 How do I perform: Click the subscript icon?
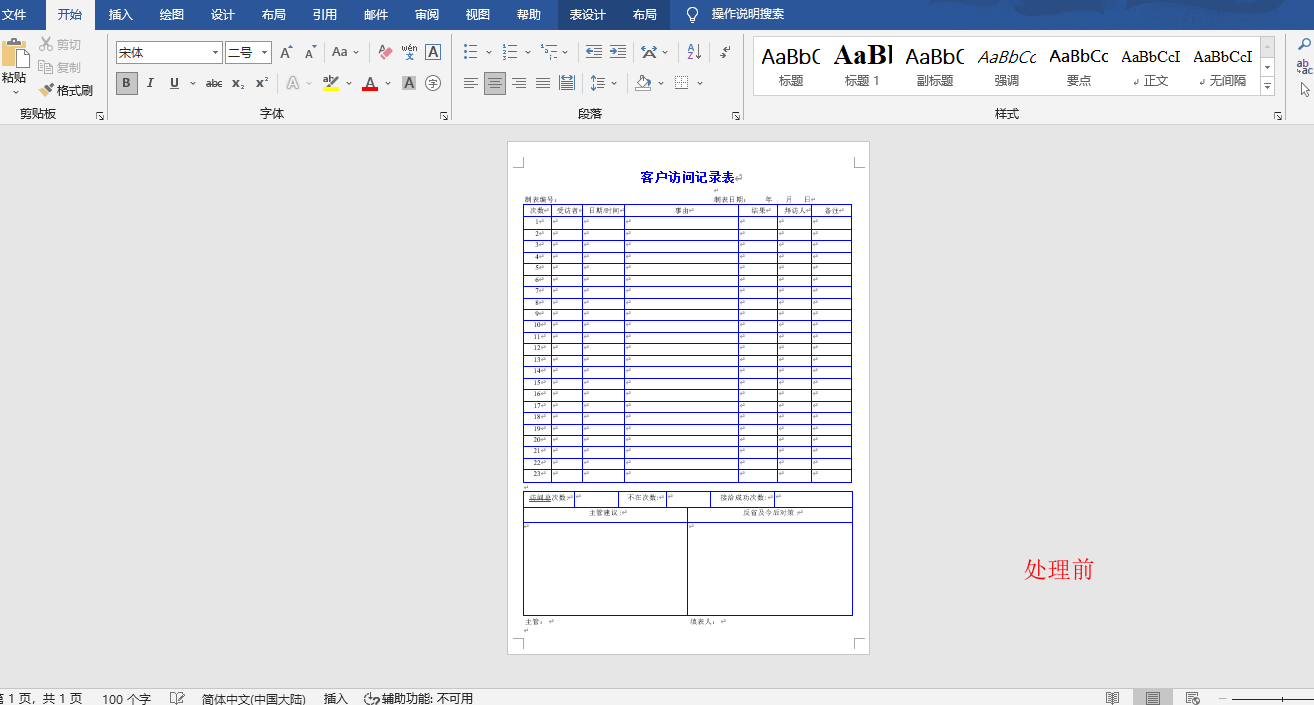click(238, 83)
